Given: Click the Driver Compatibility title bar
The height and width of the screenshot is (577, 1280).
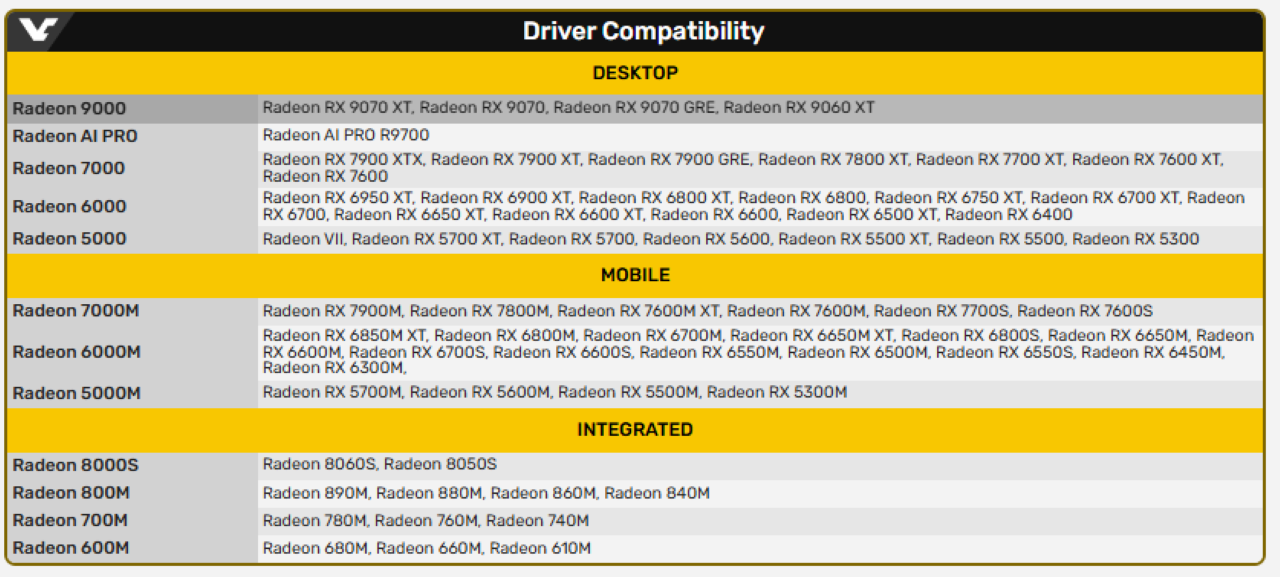Looking at the screenshot, I should pyautogui.click(x=640, y=31).
